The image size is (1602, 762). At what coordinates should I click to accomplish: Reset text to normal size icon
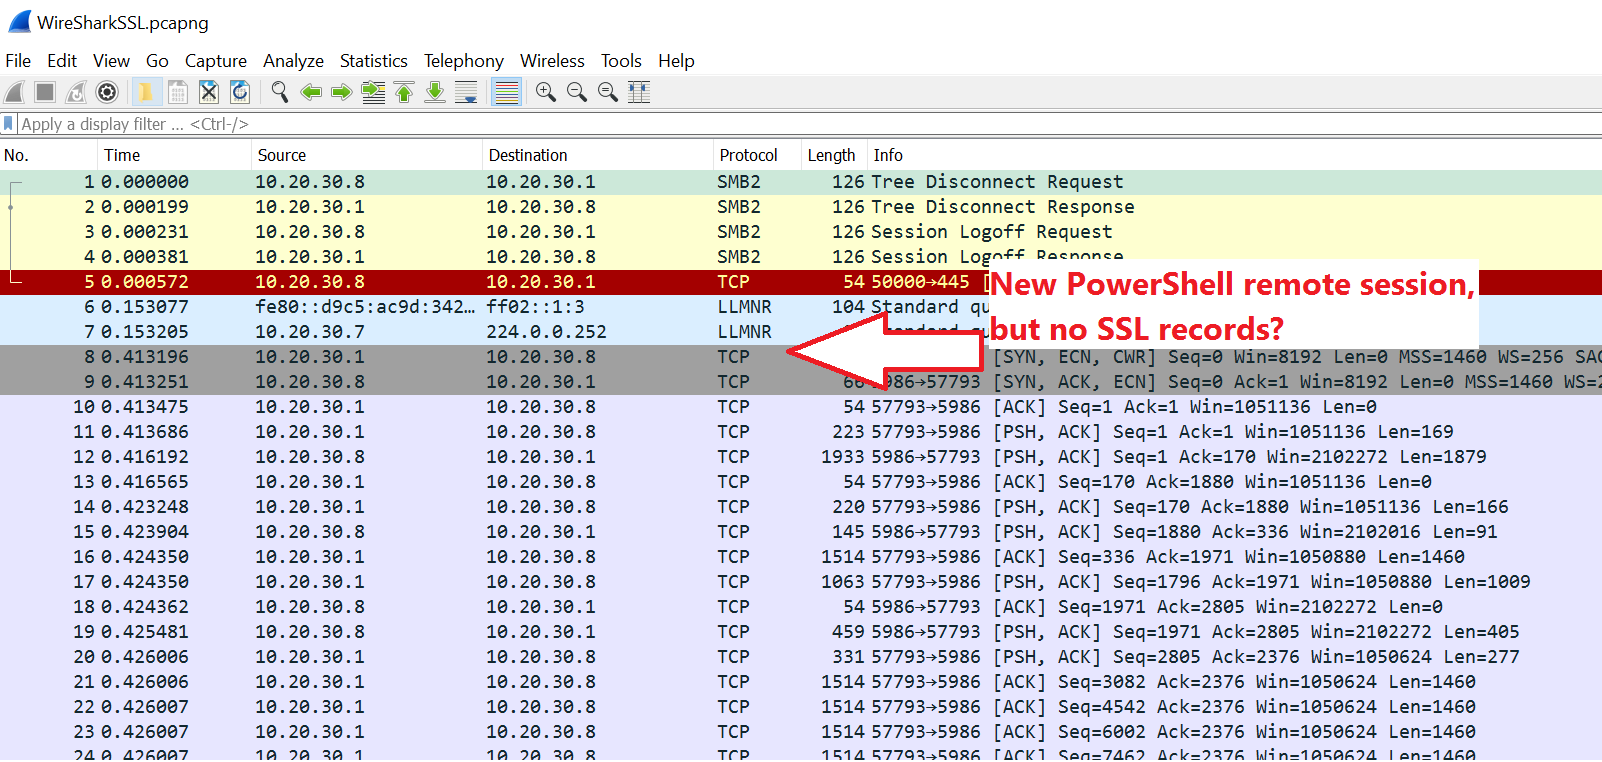tap(608, 93)
